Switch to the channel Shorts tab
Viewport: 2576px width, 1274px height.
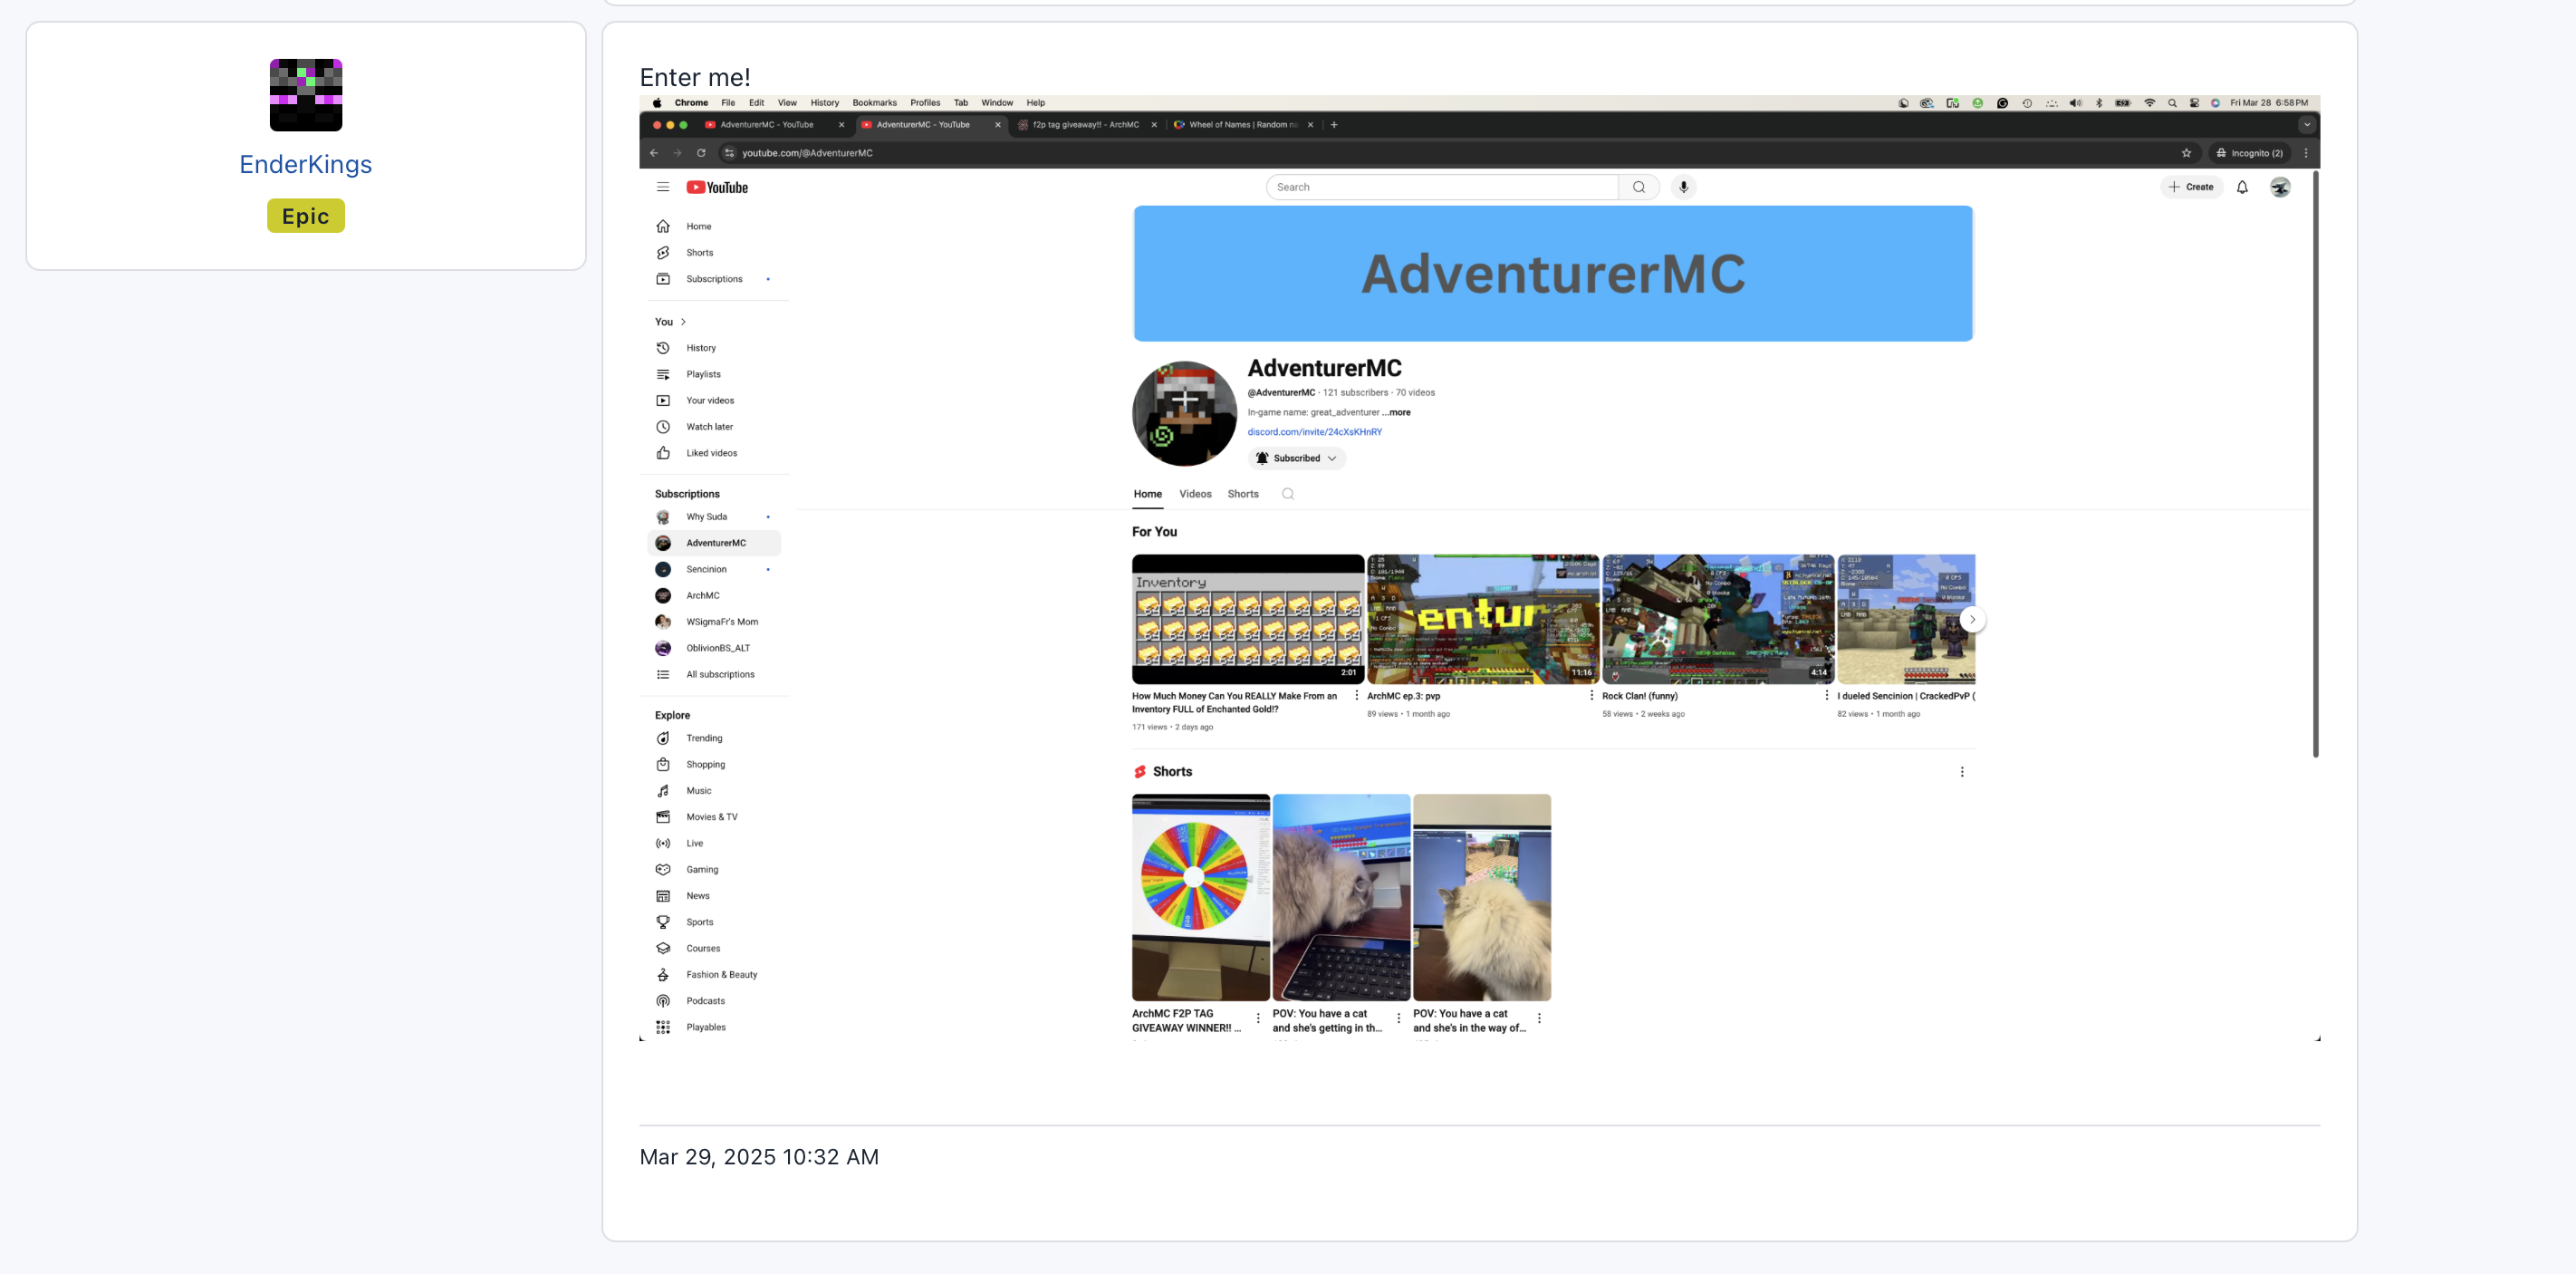coord(1243,494)
